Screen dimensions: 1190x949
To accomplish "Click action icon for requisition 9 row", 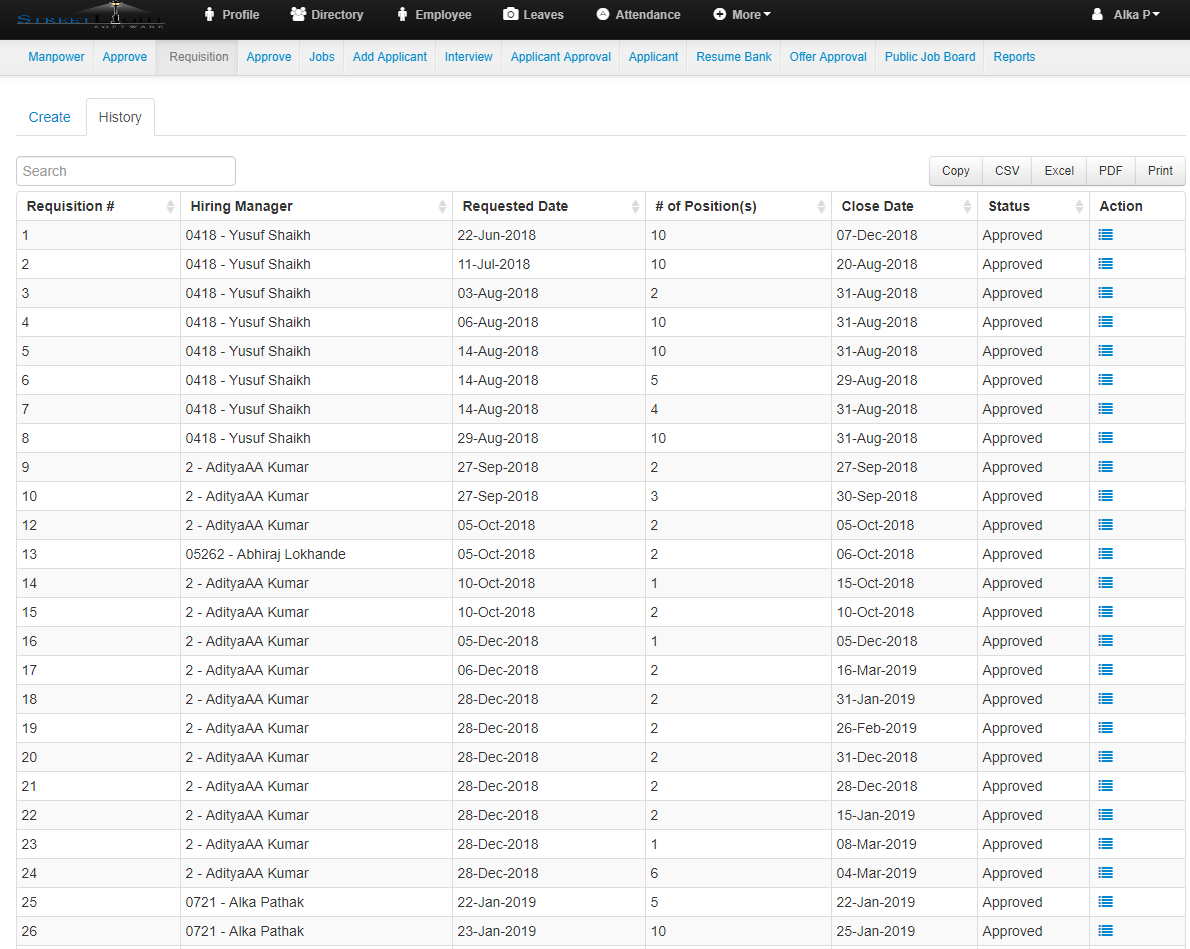I will tap(1105, 467).
